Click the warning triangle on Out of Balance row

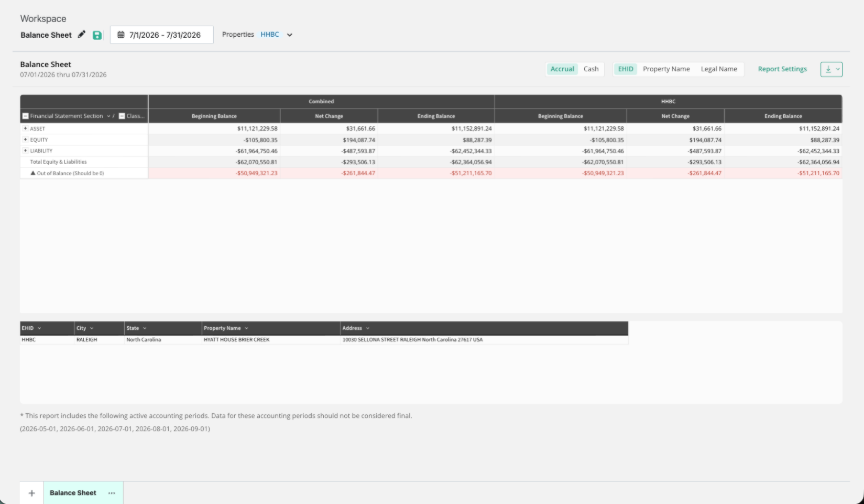(33, 173)
